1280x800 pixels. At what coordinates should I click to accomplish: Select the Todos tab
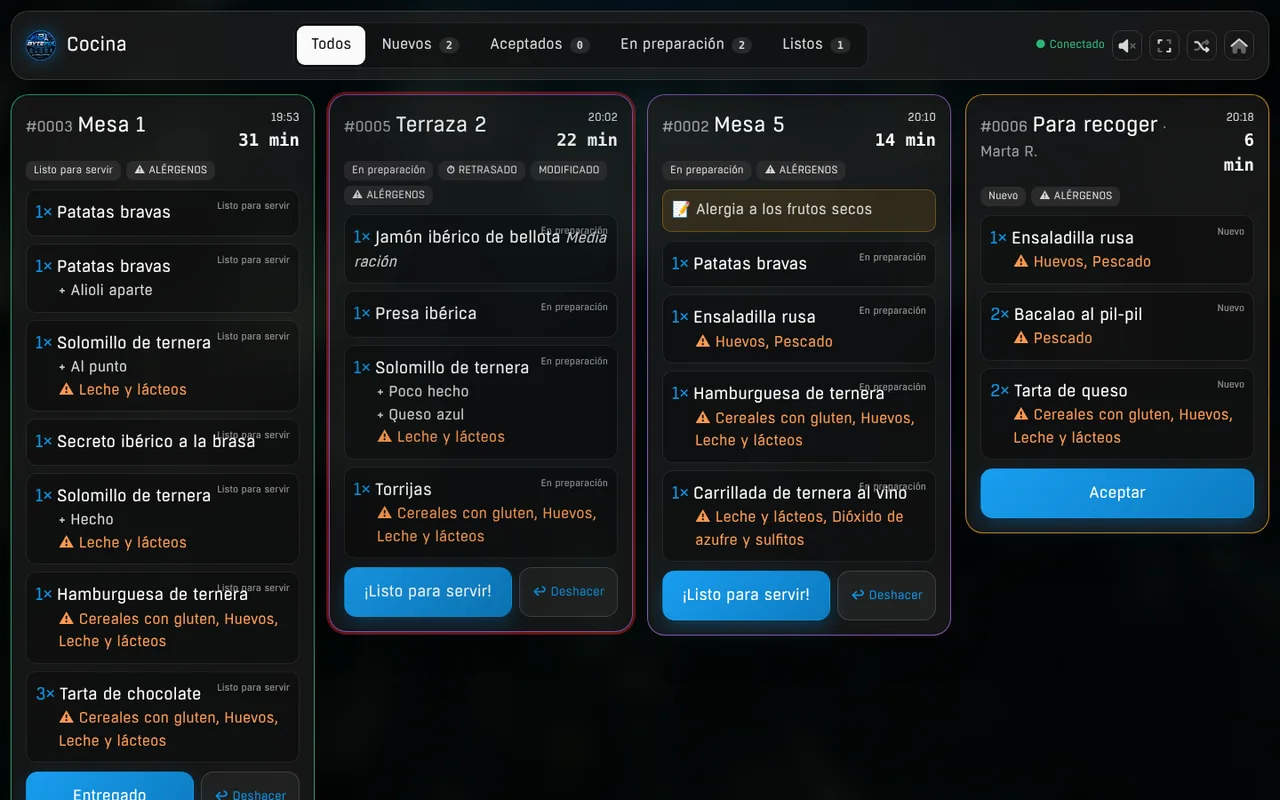click(331, 45)
